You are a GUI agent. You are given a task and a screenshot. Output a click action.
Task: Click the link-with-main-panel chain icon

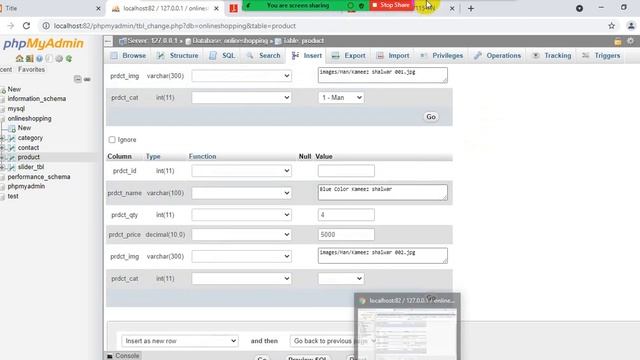[x=87, y=79]
